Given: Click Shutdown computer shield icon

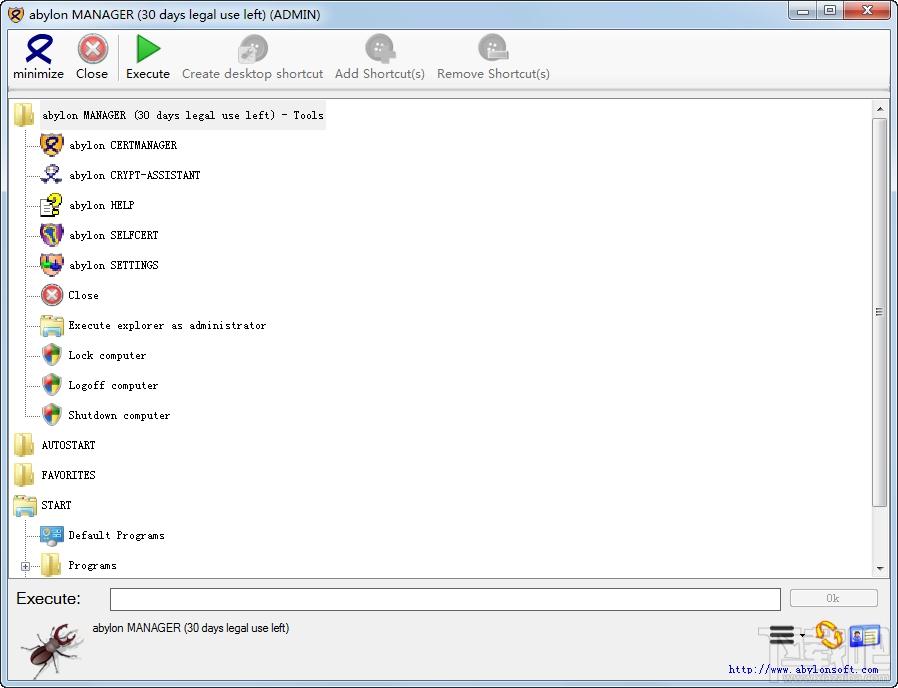Looking at the screenshot, I should click(x=52, y=415).
